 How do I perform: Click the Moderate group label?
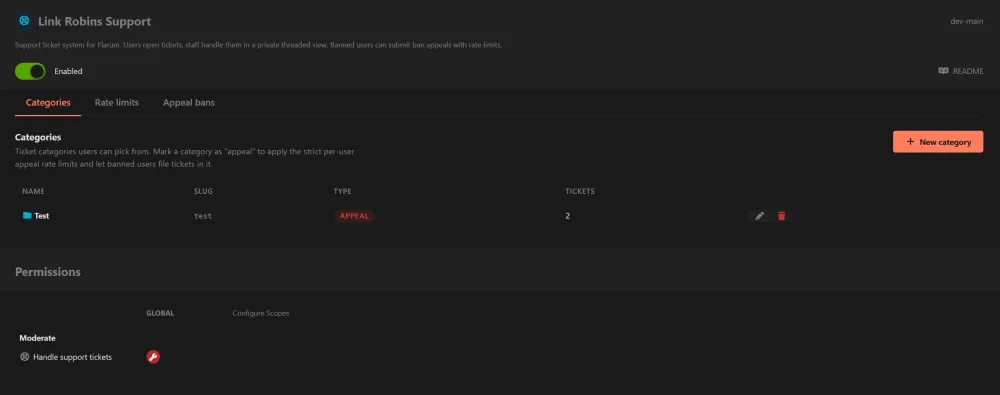point(37,338)
